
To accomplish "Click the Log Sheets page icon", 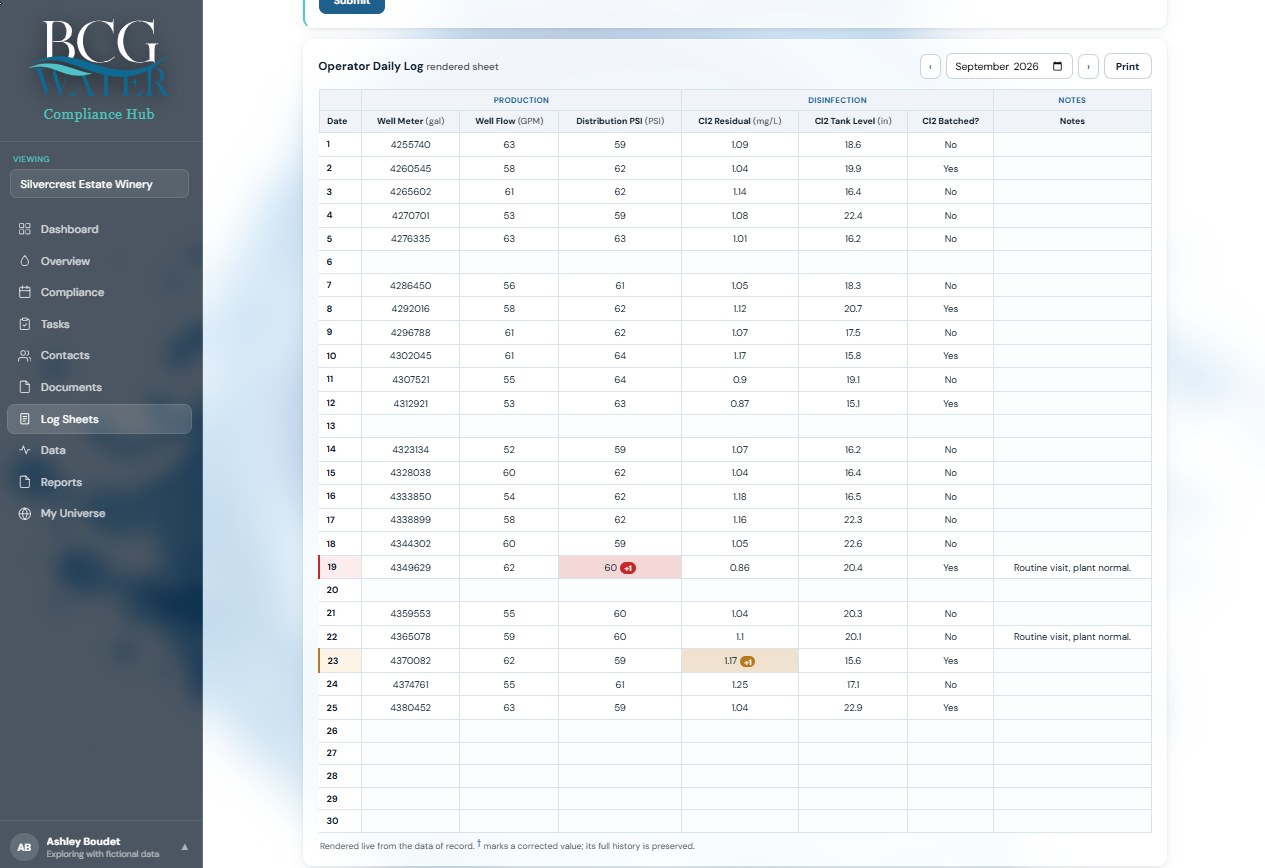I will 25,419.
